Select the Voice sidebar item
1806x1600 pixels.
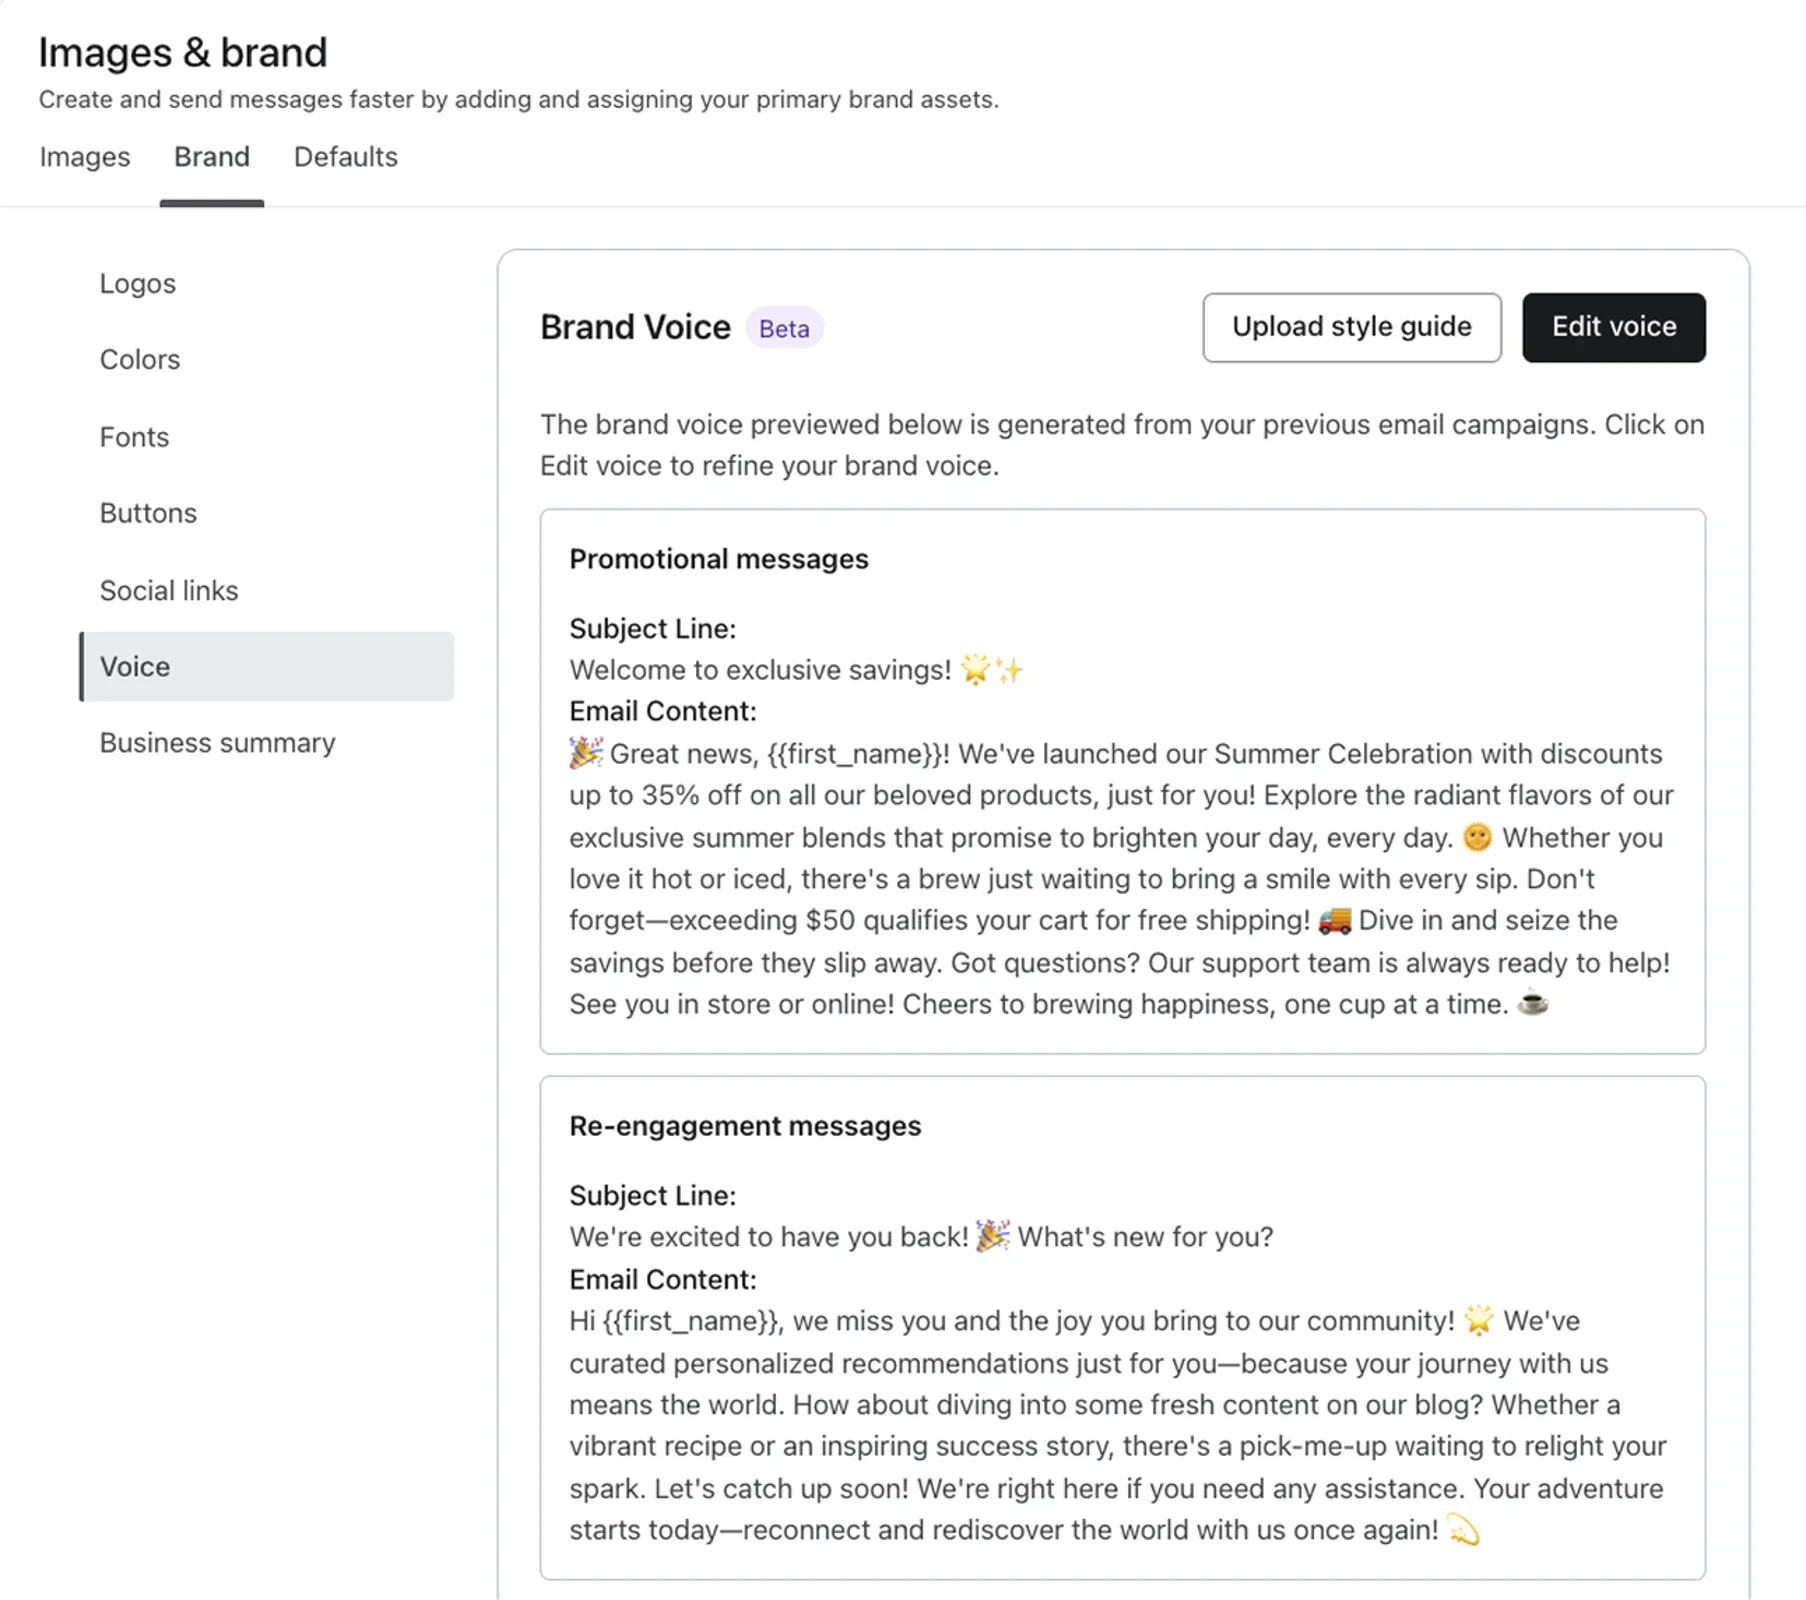pyautogui.click(x=135, y=666)
